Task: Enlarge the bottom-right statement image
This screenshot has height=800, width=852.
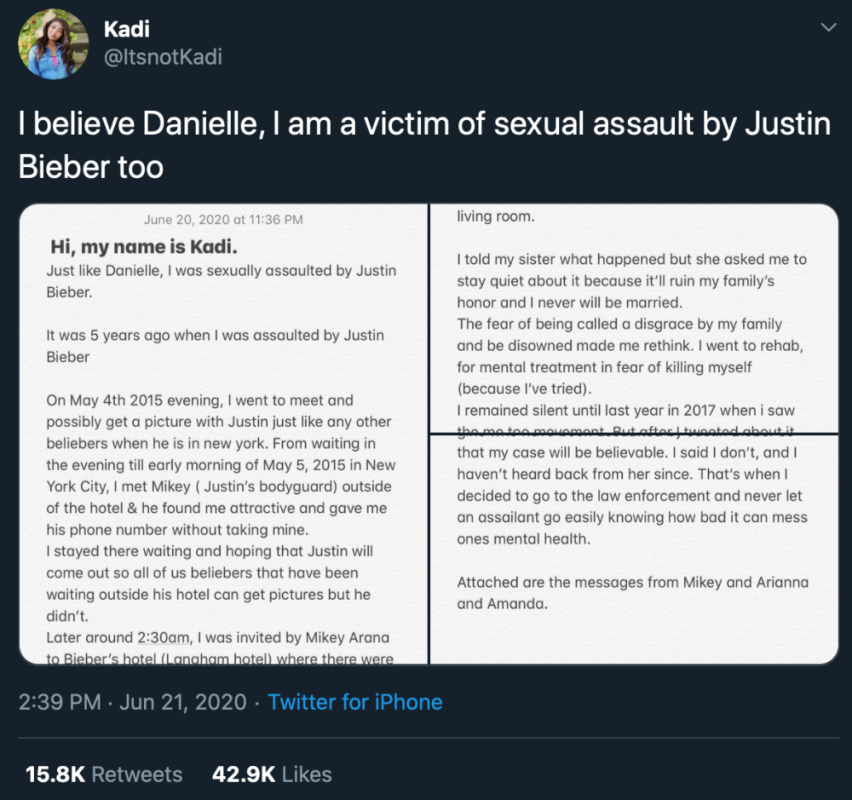Action: [x=636, y=550]
